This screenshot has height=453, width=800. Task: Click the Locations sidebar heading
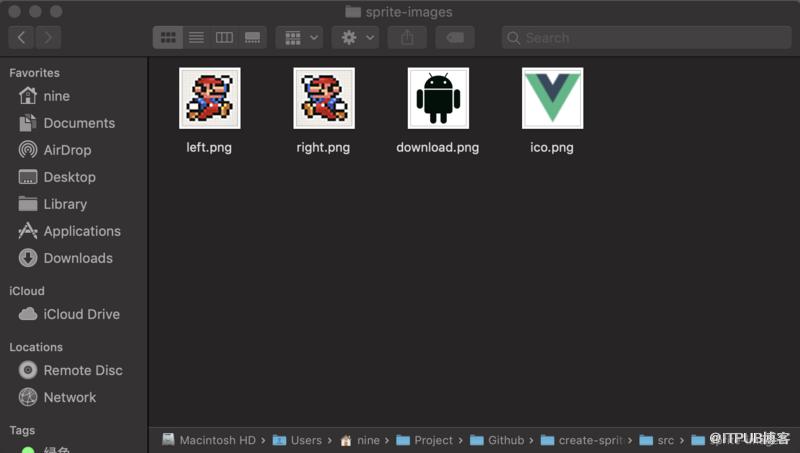pos(36,347)
